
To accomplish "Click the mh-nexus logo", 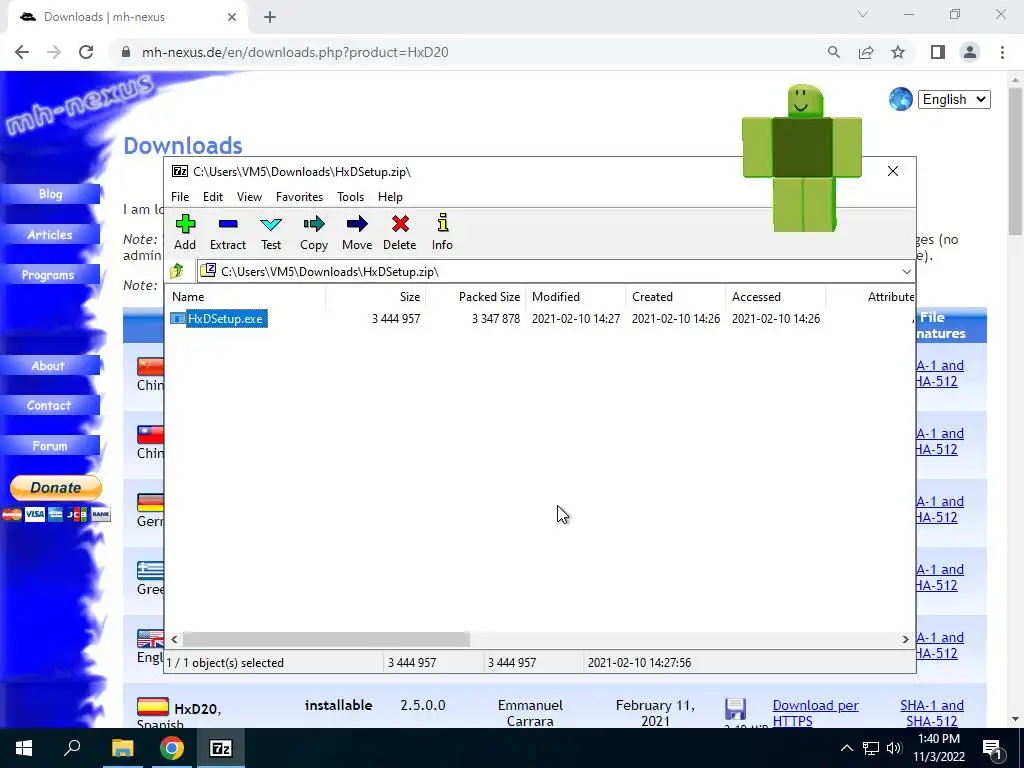I will coord(80,103).
